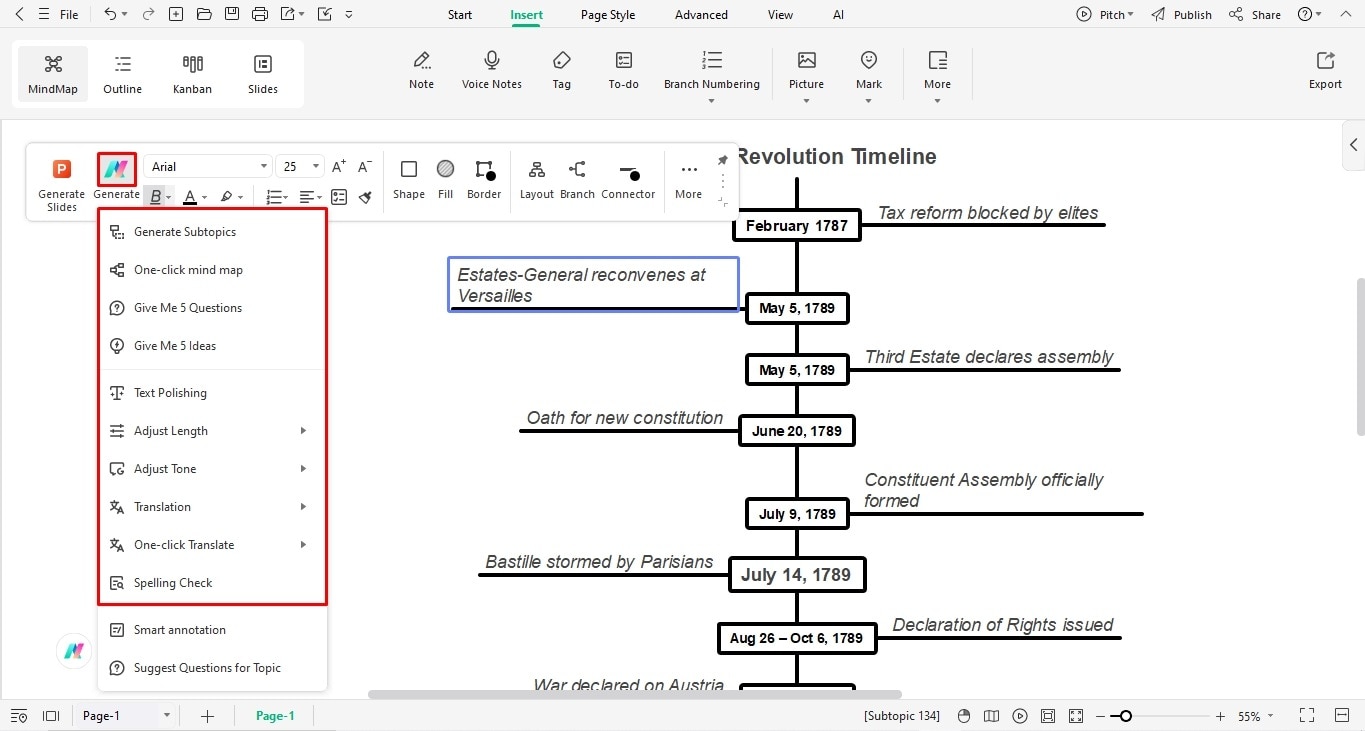The width and height of the screenshot is (1365, 731).
Task: Open the View tab
Action: click(x=780, y=15)
